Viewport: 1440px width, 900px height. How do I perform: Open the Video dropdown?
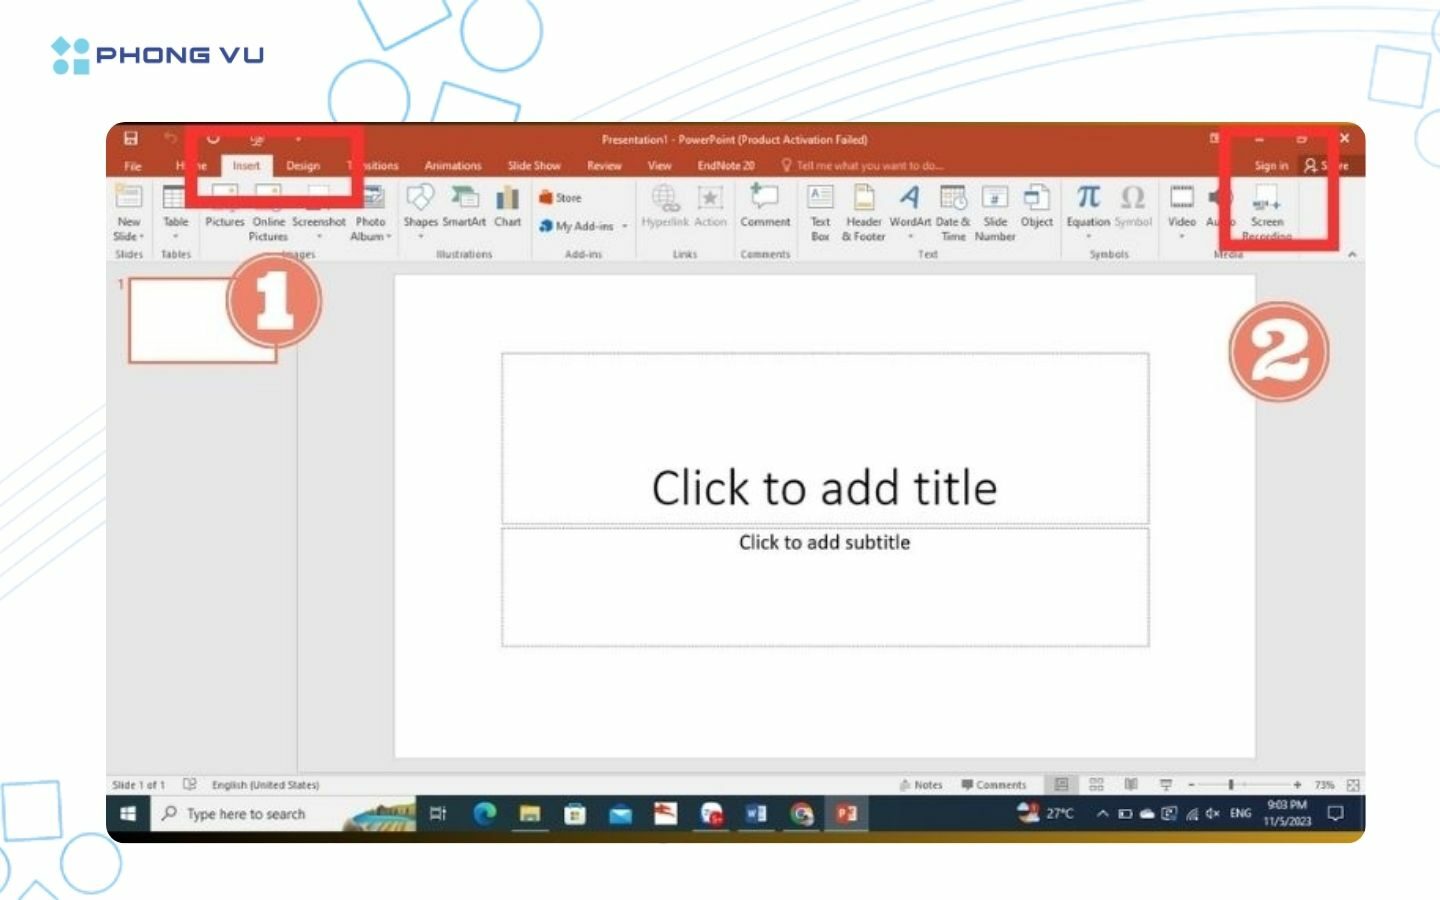(x=1182, y=237)
